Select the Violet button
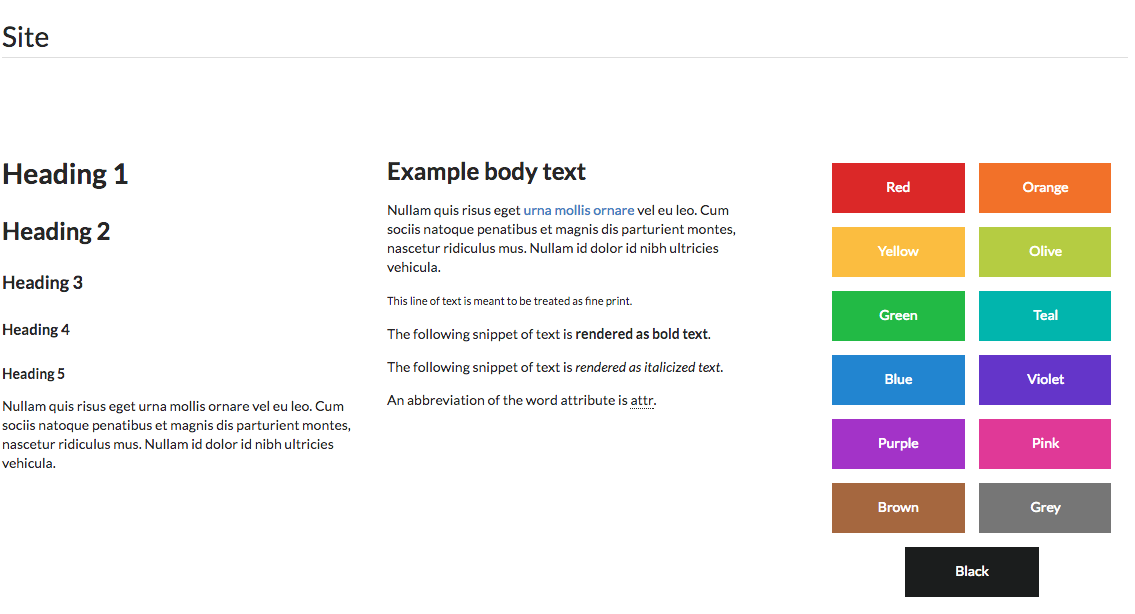The image size is (1135, 614). (x=1044, y=380)
